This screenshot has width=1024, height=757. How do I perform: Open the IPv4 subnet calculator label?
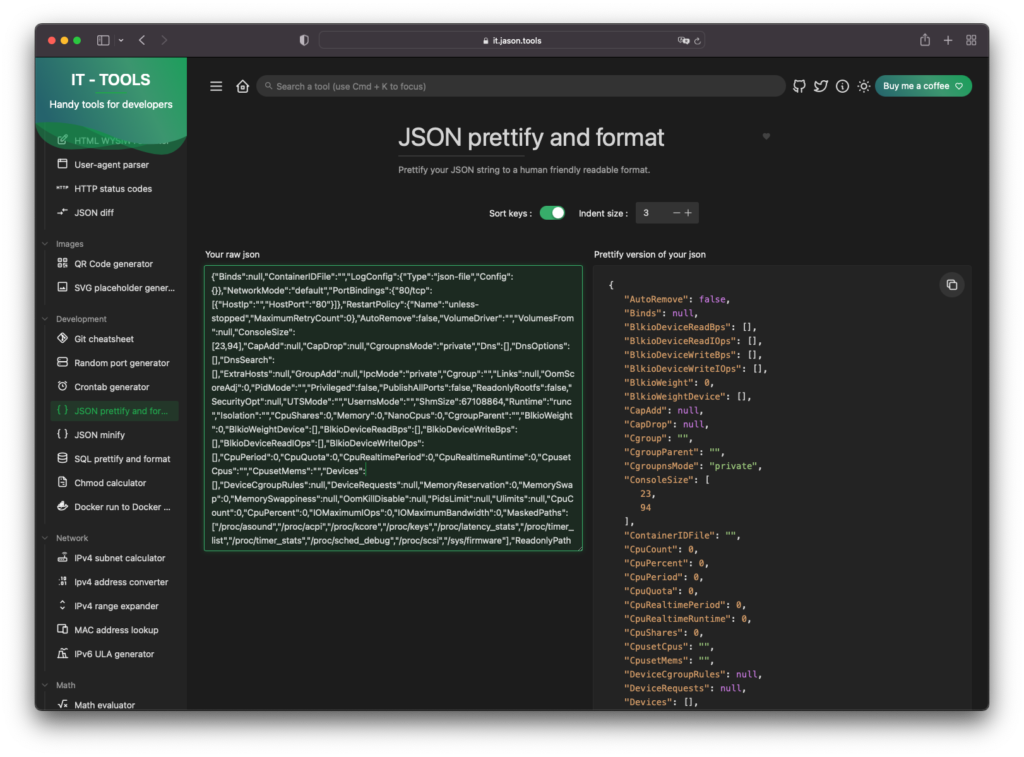tap(120, 558)
